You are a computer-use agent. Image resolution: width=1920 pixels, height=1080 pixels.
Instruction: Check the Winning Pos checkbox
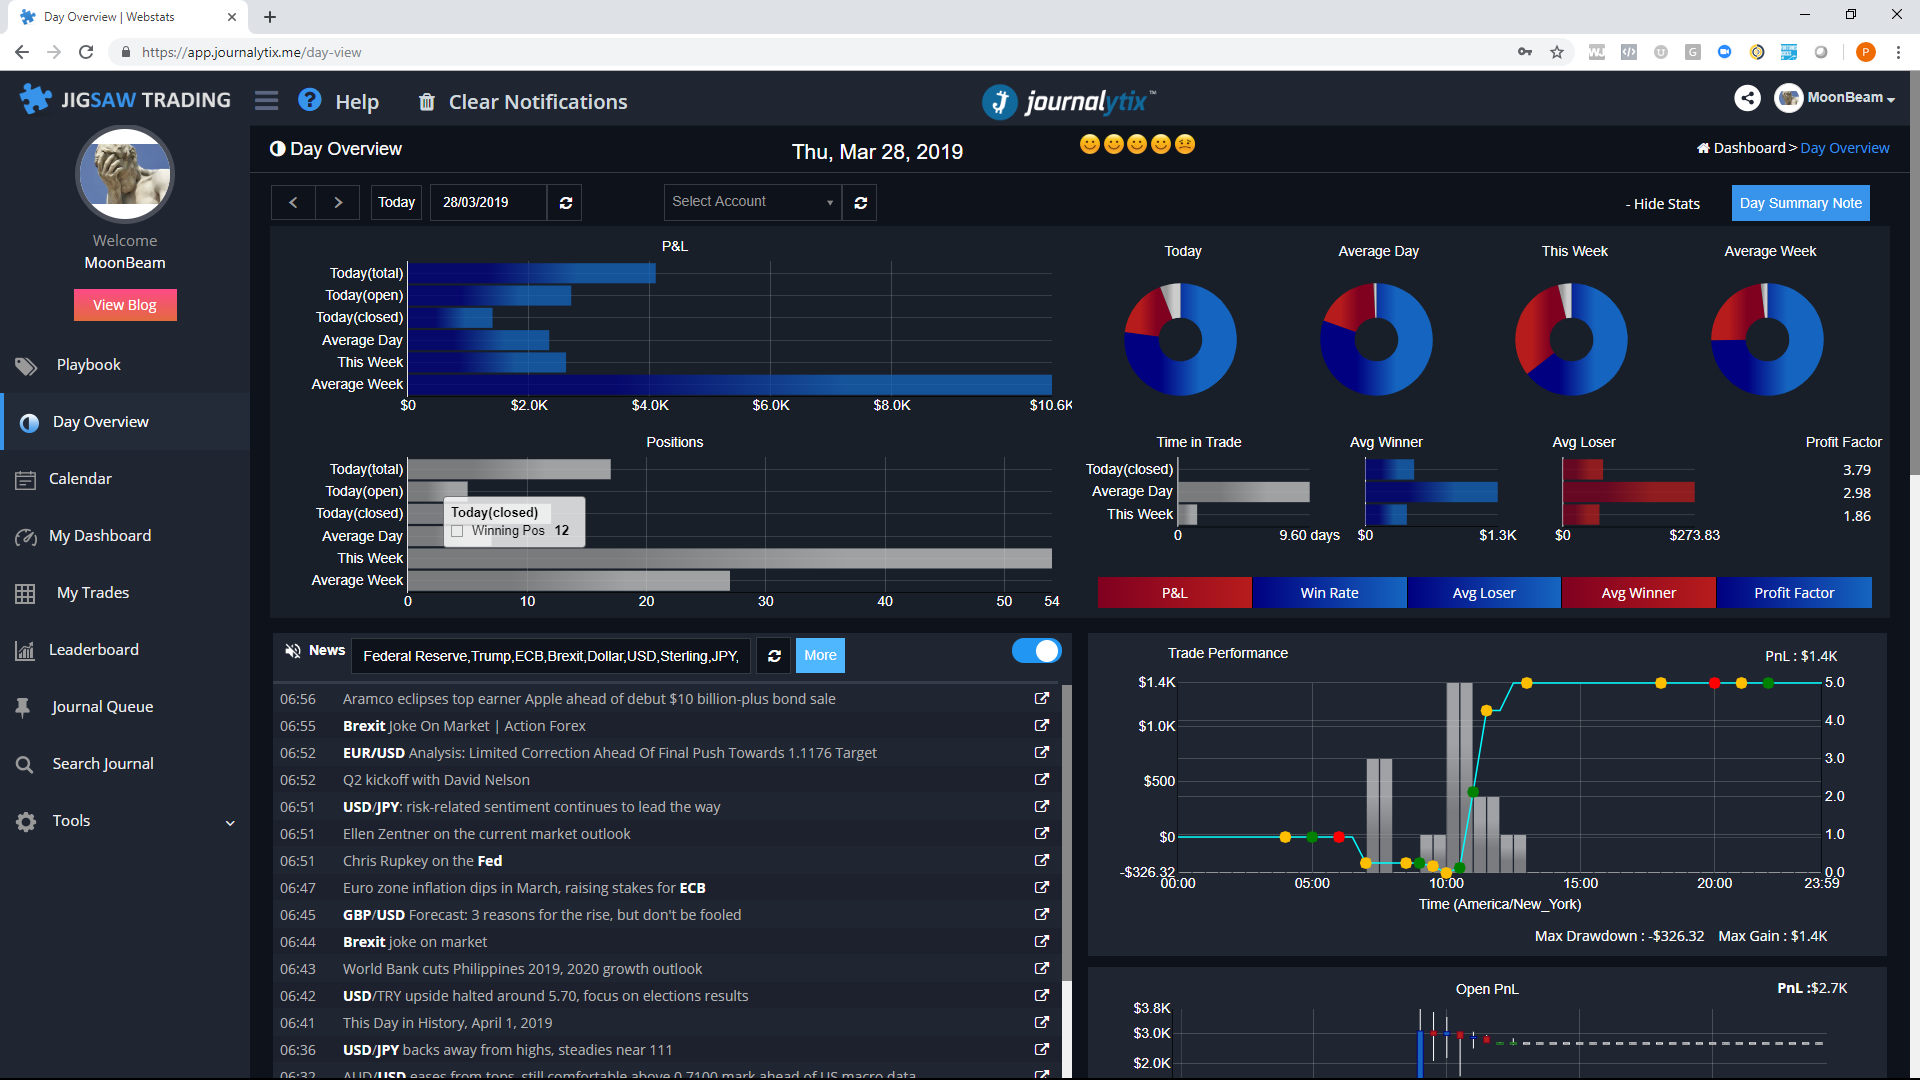point(457,531)
